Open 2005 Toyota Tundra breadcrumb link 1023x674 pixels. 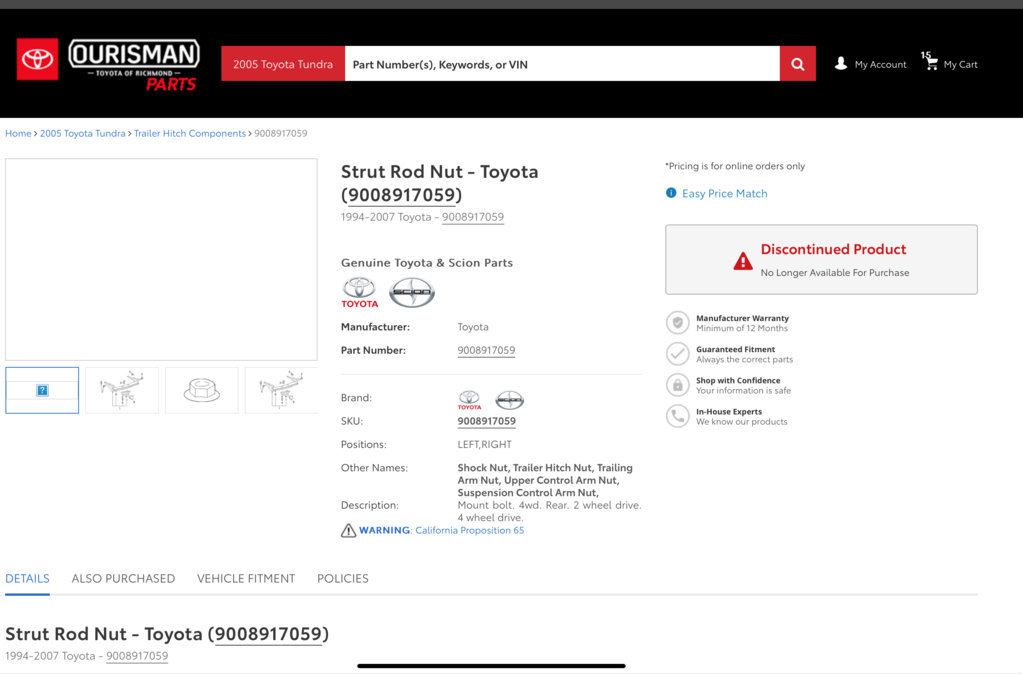[x=83, y=133]
